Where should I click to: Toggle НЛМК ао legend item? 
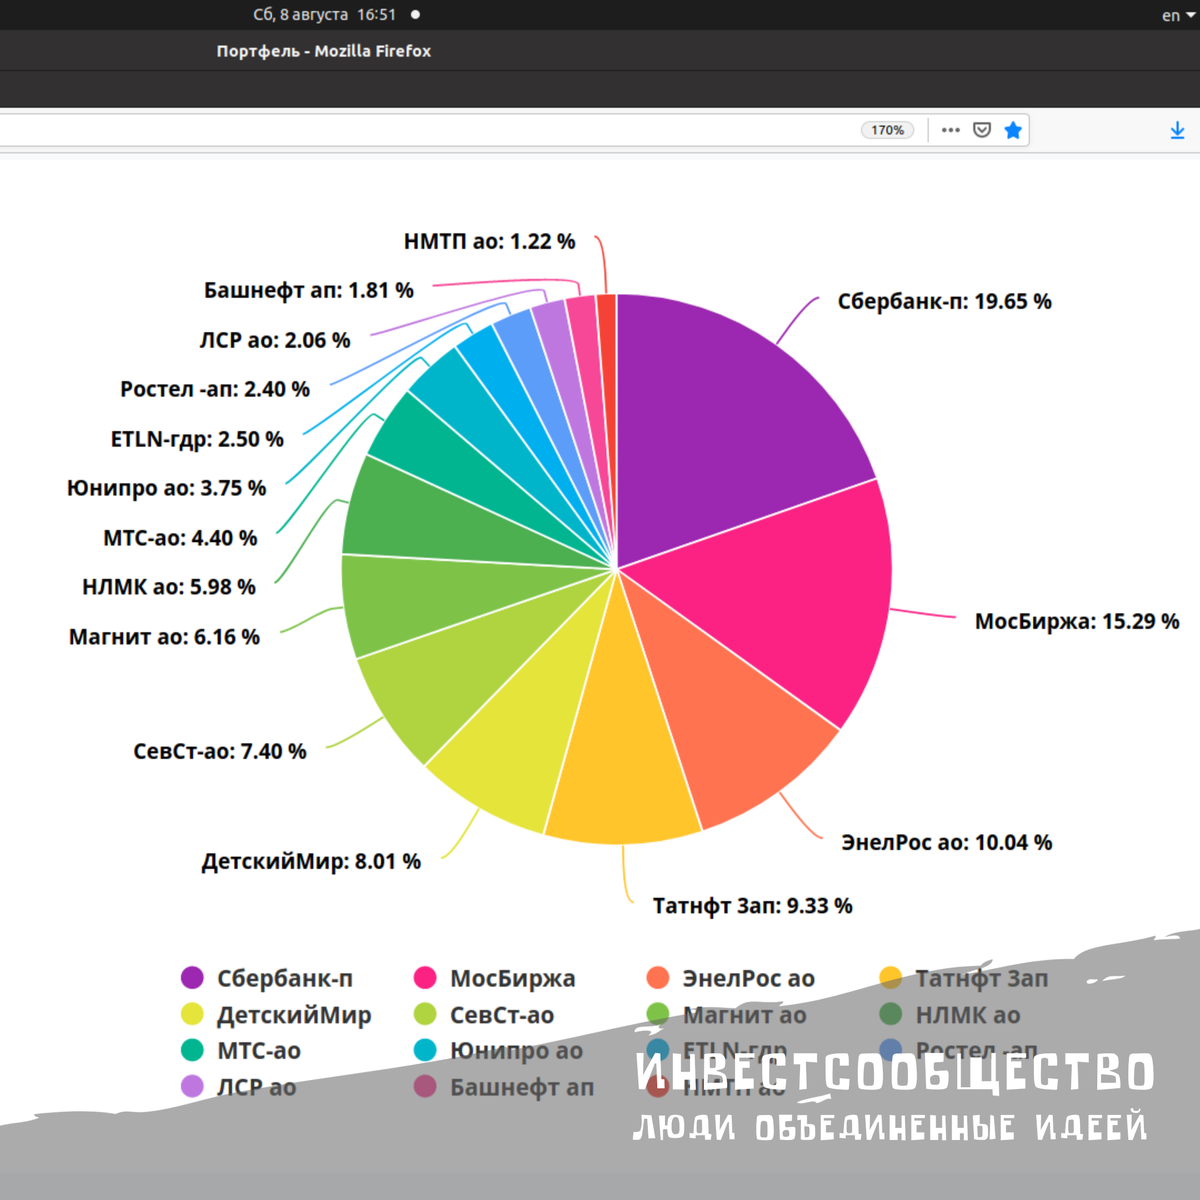(x=950, y=1015)
